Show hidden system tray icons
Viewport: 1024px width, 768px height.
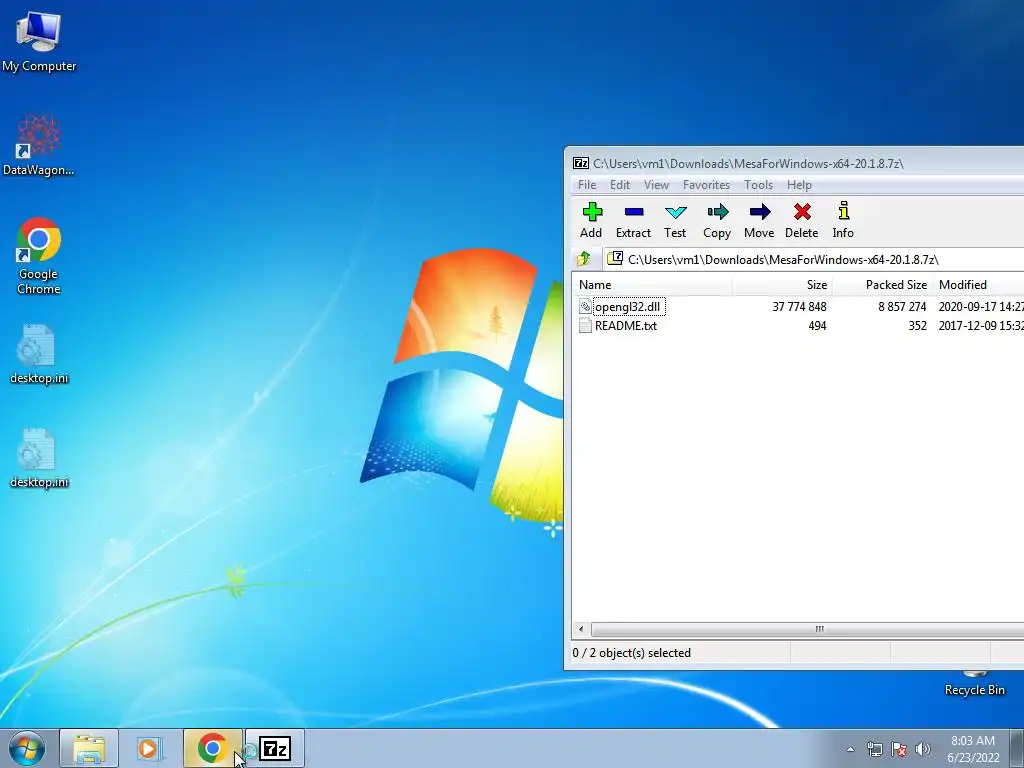850,749
